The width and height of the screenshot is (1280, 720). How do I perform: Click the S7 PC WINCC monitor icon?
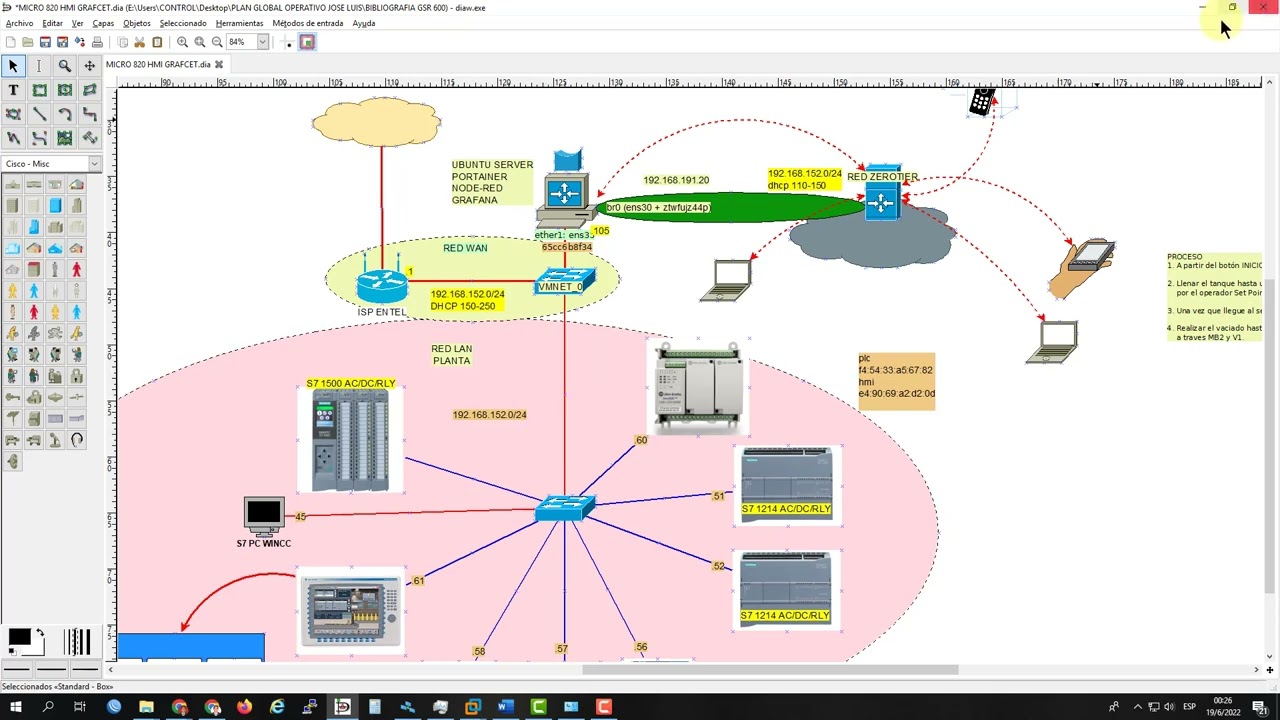[264, 516]
